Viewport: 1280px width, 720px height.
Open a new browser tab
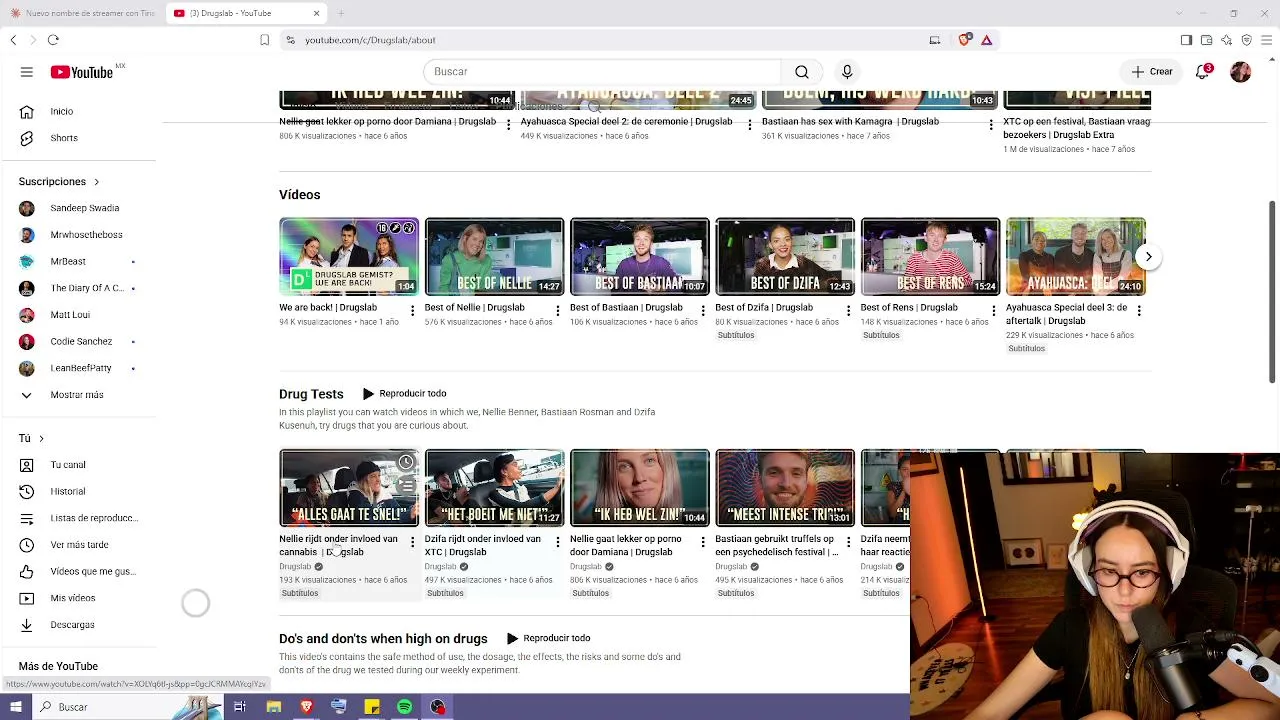click(x=341, y=13)
